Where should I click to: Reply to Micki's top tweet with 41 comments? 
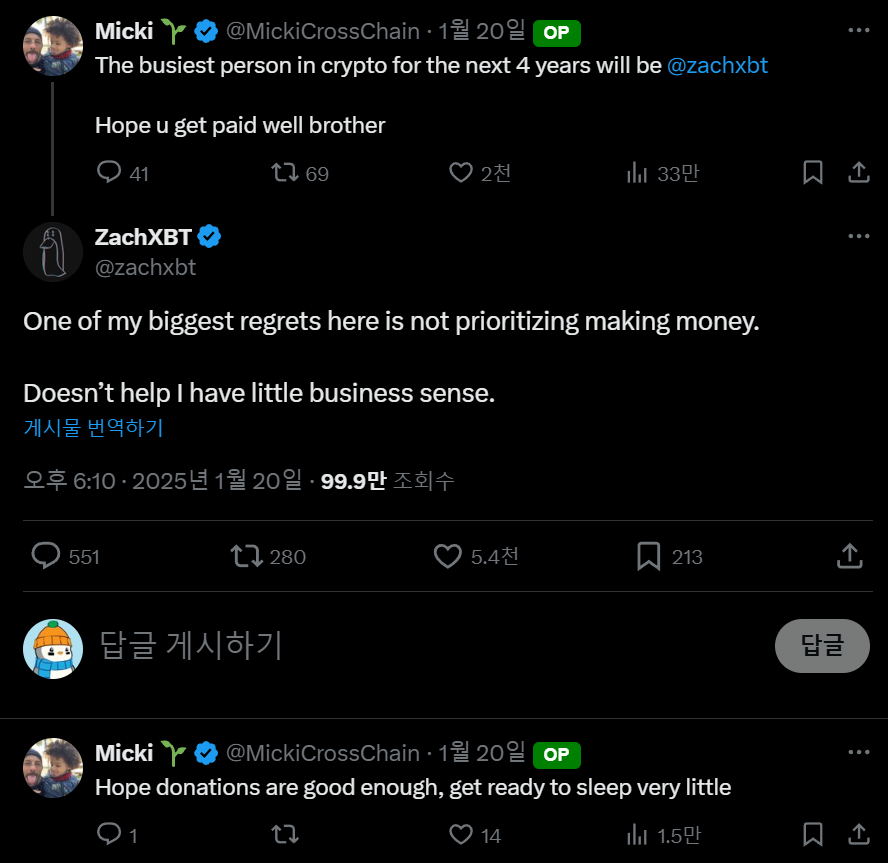tap(109, 173)
